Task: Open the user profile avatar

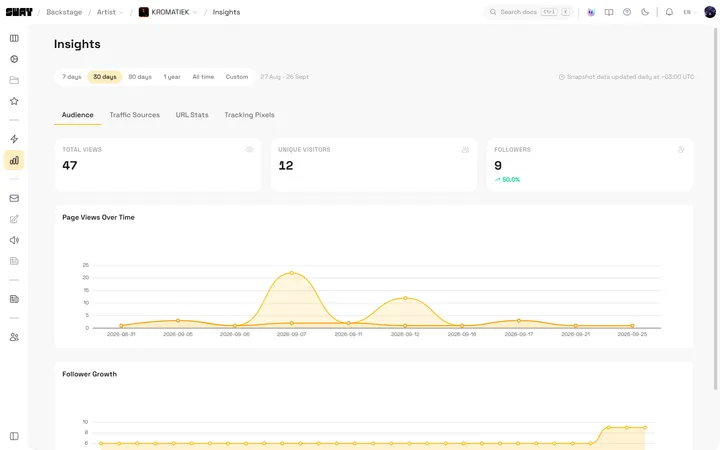Action: [x=710, y=12]
